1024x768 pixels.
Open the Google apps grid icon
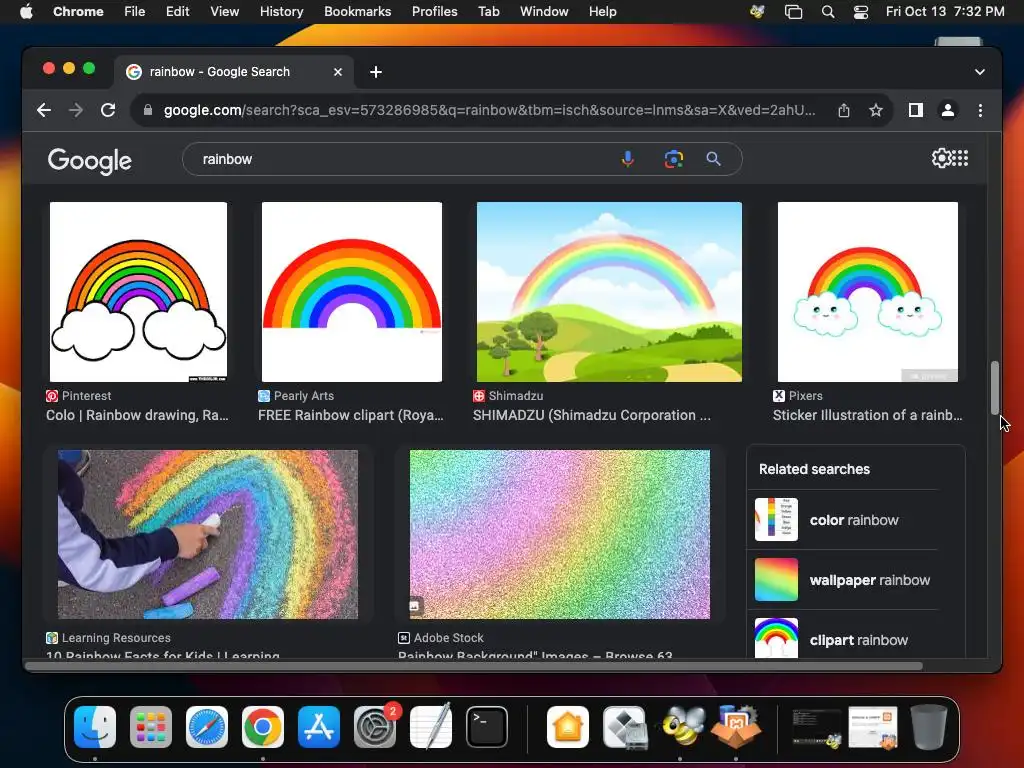tap(960, 158)
